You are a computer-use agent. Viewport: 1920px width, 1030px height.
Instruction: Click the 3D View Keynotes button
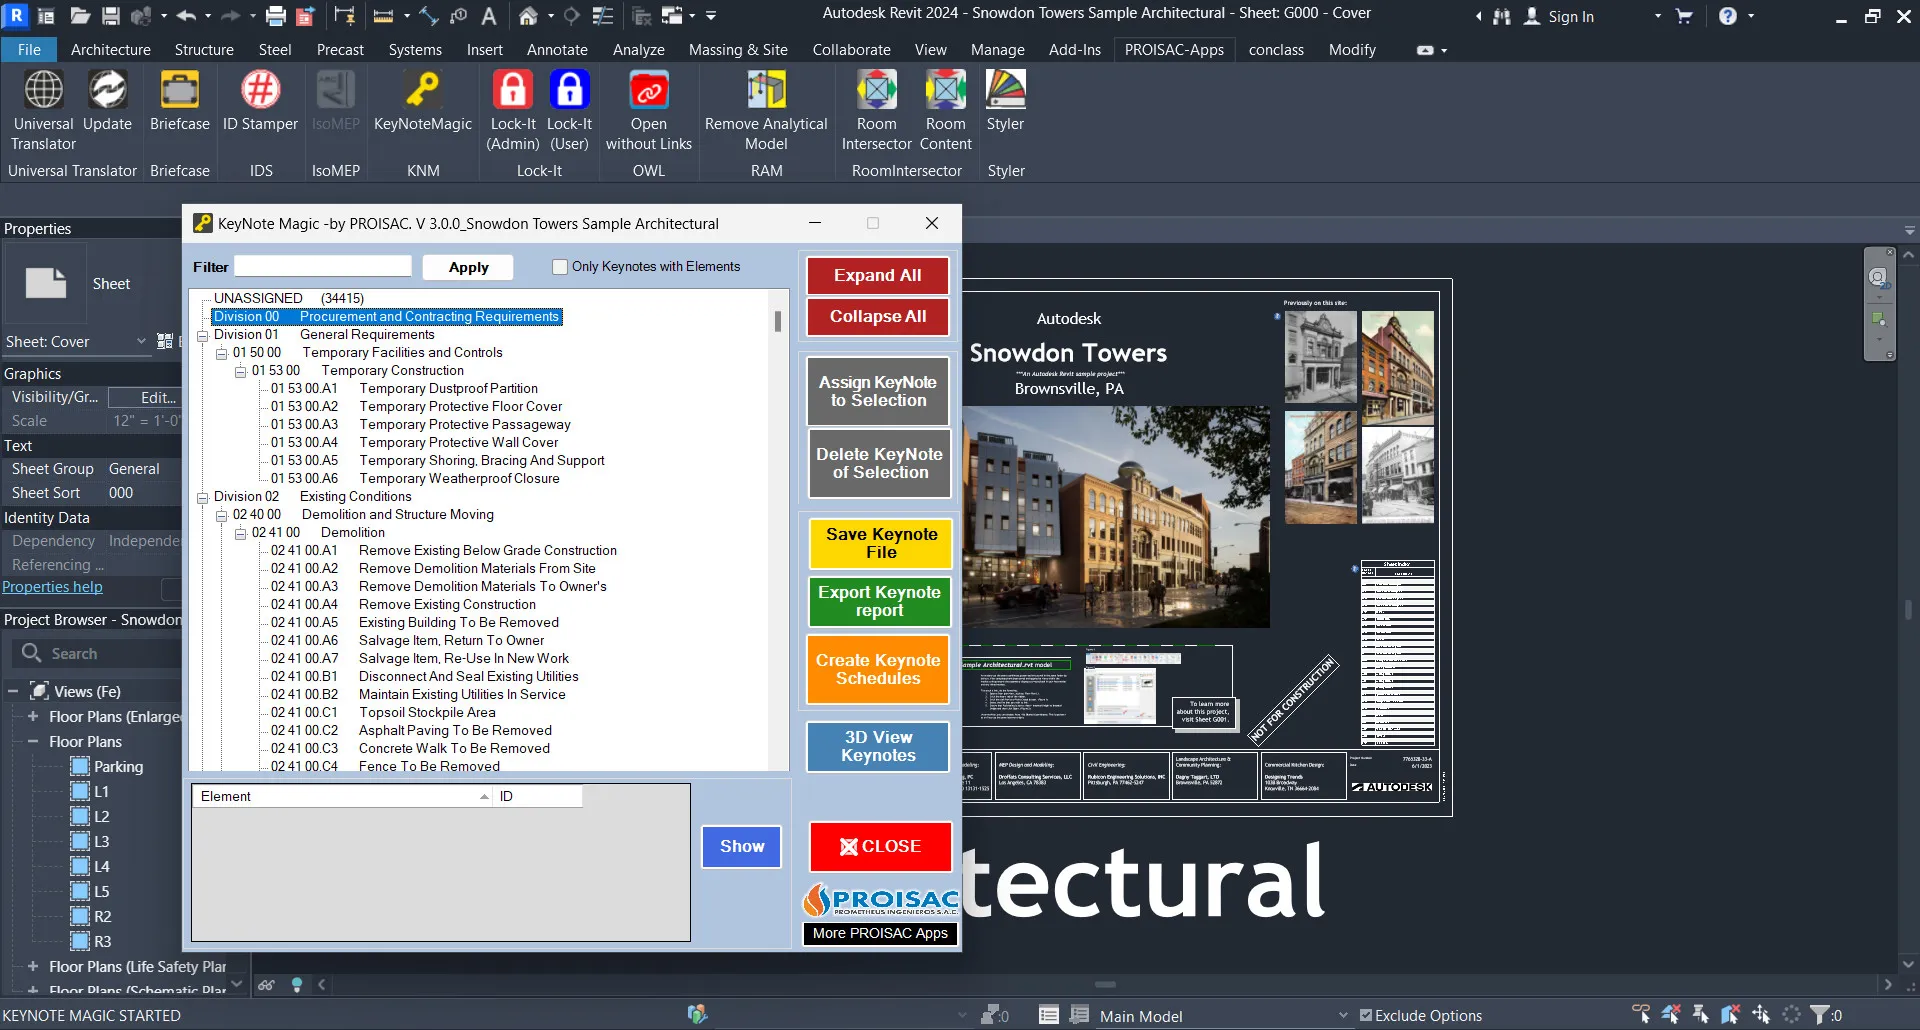(878, 746)
